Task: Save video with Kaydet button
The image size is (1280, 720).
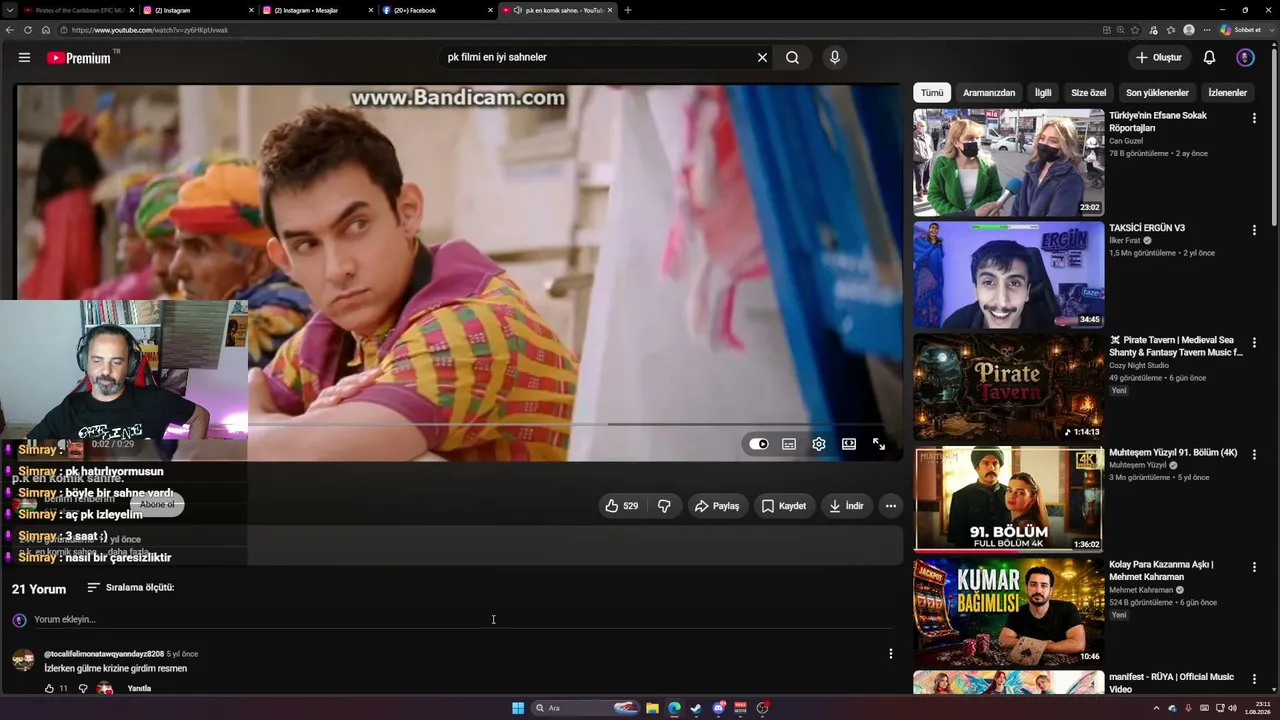Action: (x=784, y=506)
